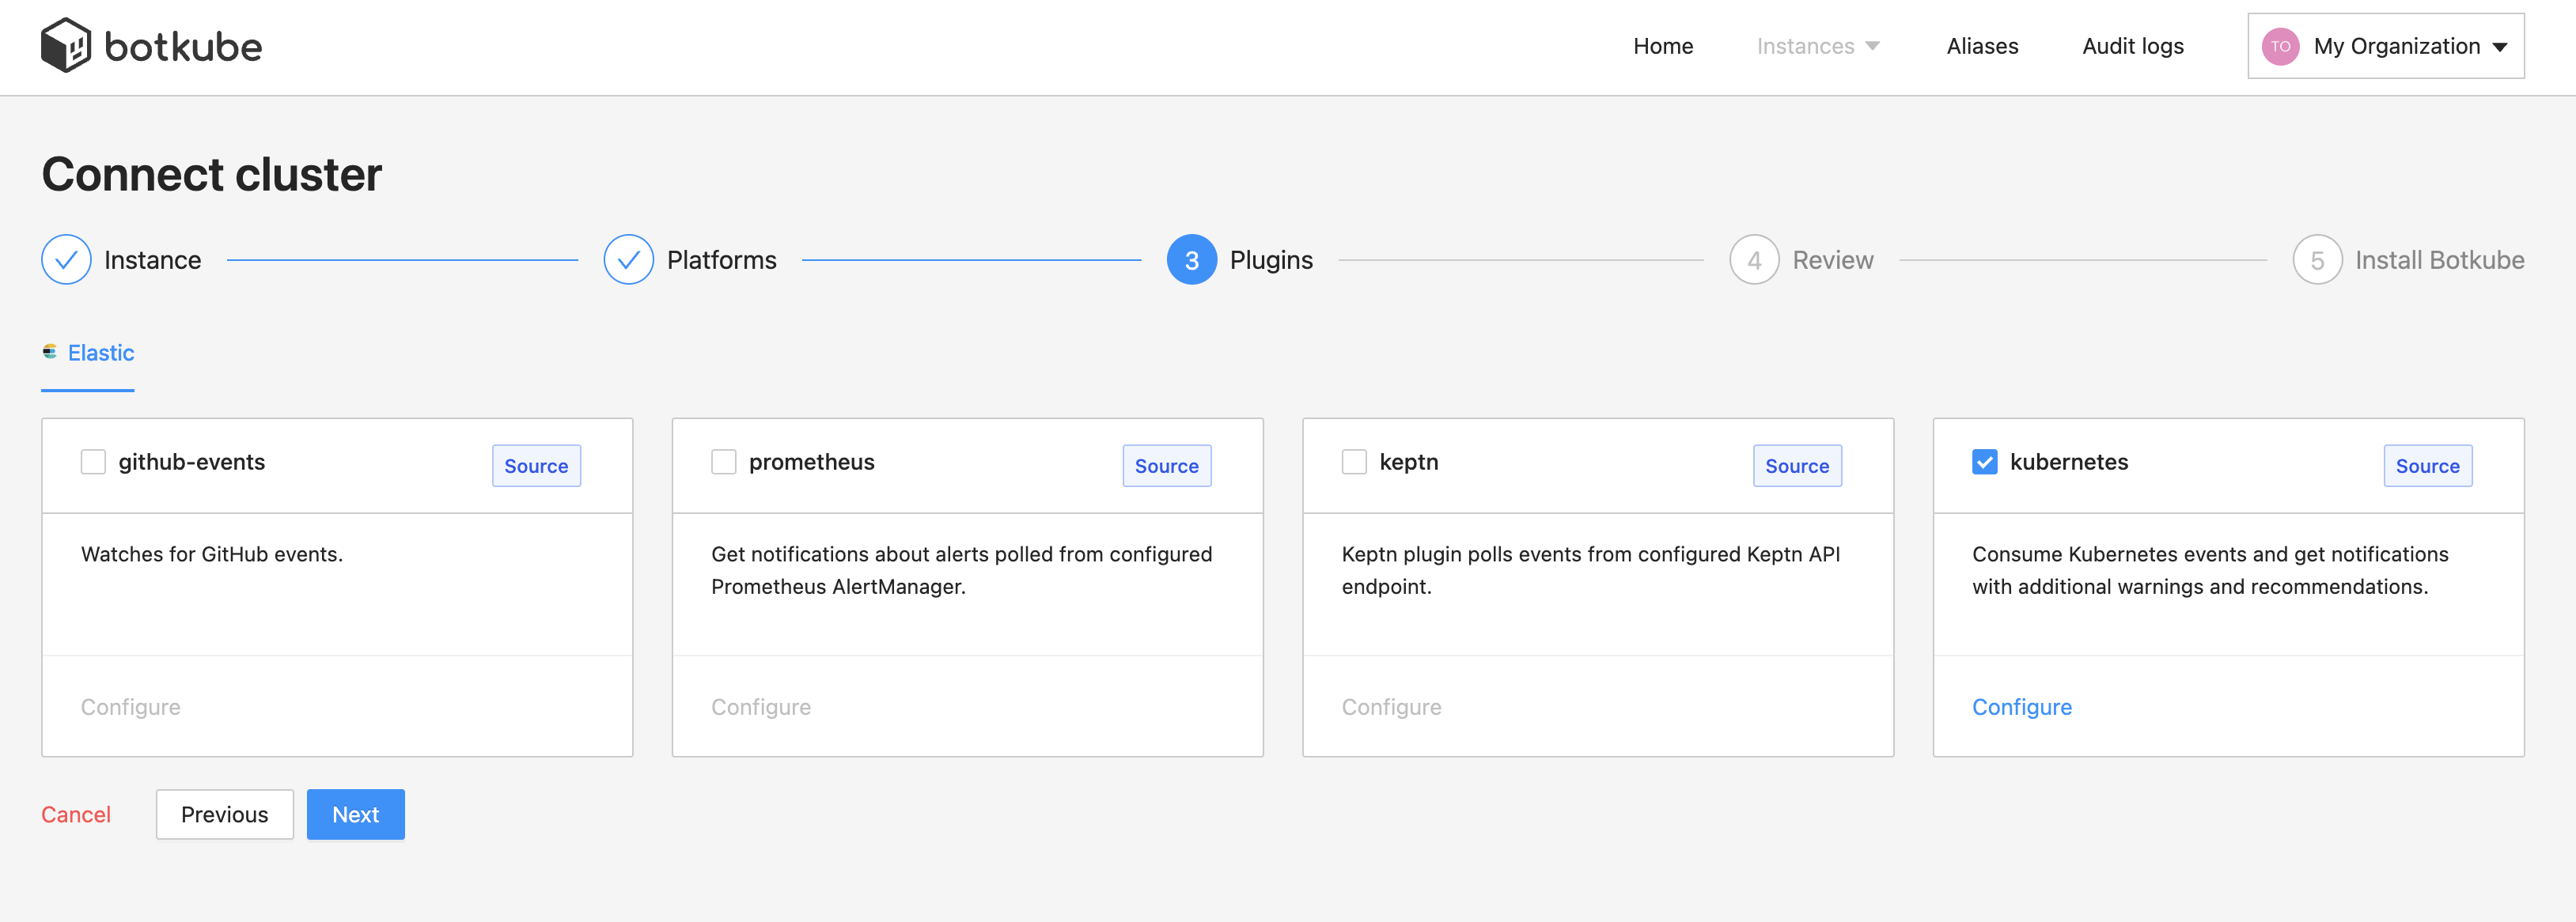This screenshot has width=2576, height=922.
Task: Click the botkube wordmark text
Action: pos(183,47)
